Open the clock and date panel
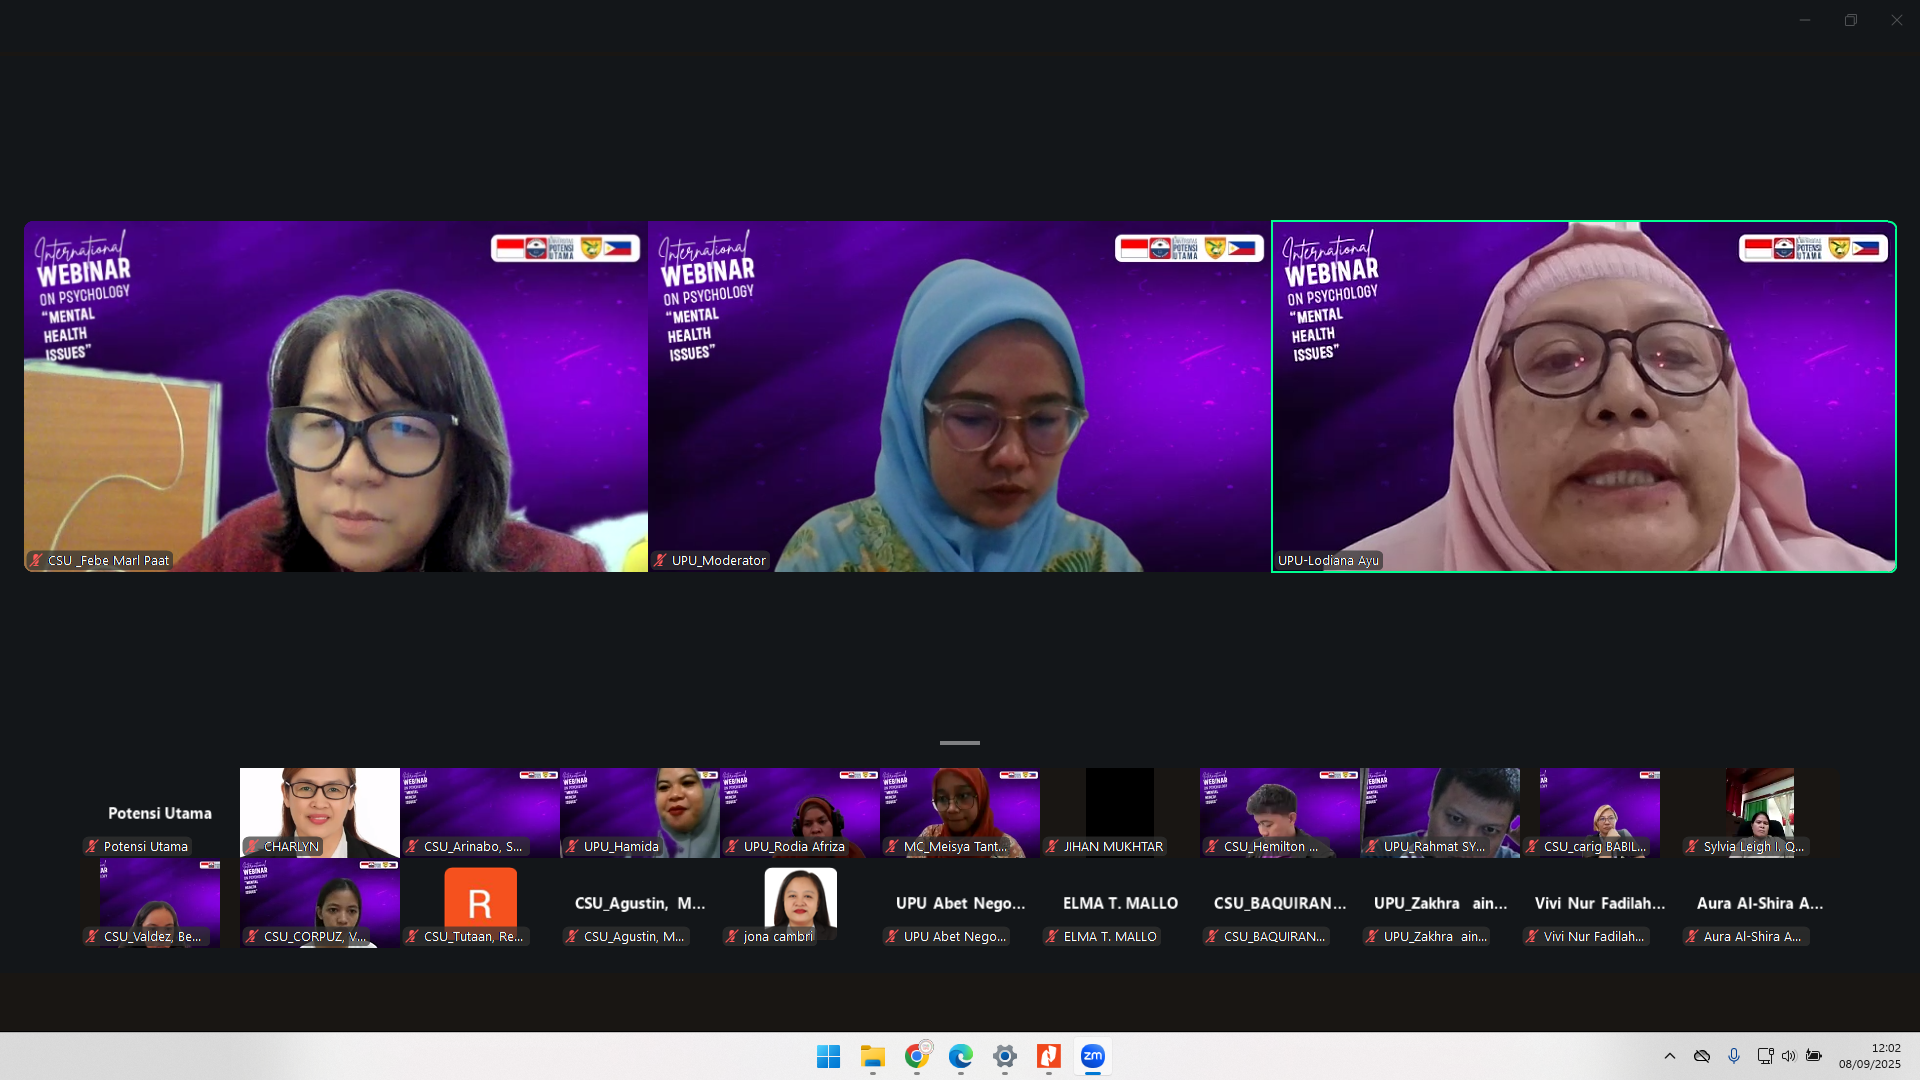 coord(1869,1056)
